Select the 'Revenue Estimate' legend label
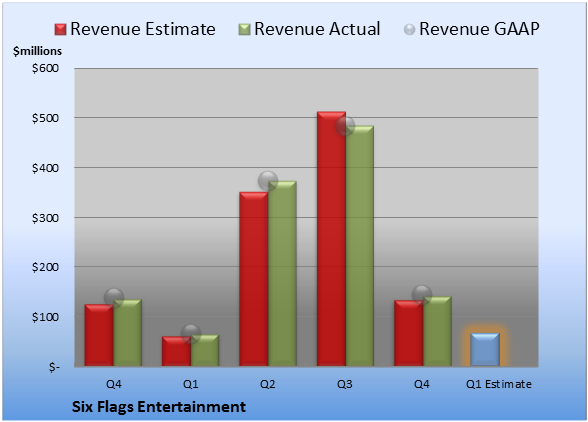 pyautogui.click(x=143, y=29)
